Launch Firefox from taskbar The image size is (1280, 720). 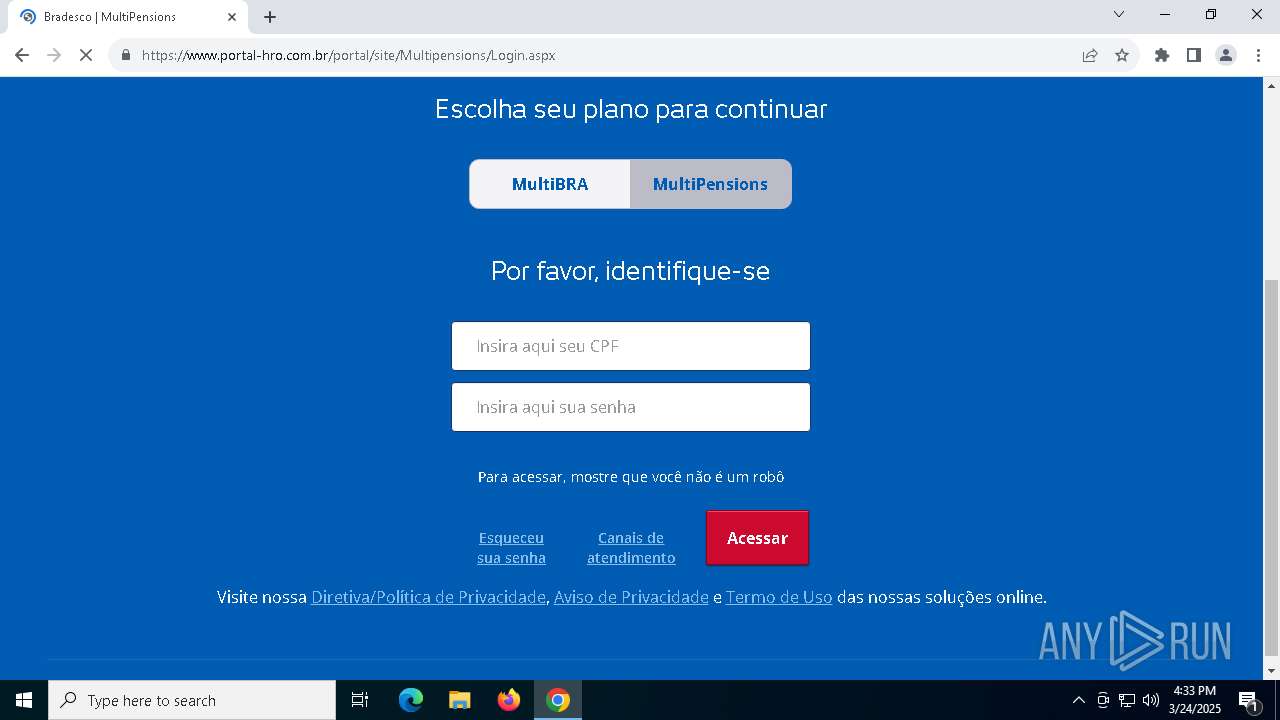[x=509, y=700]
